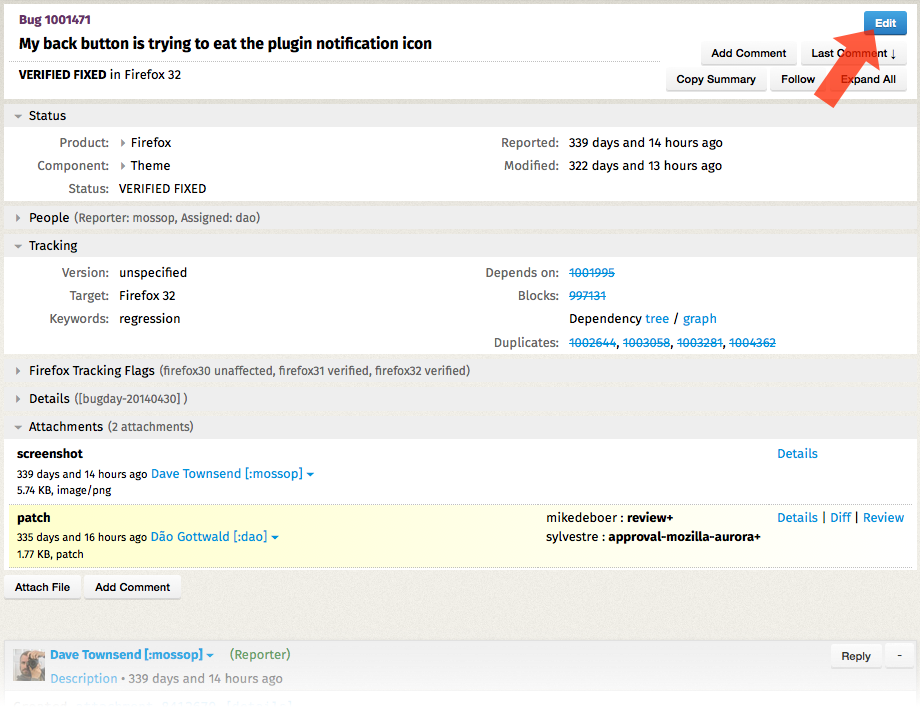Click Copy Summary button
Viewport: 920px width, 708px height.
tap(716, 79)
